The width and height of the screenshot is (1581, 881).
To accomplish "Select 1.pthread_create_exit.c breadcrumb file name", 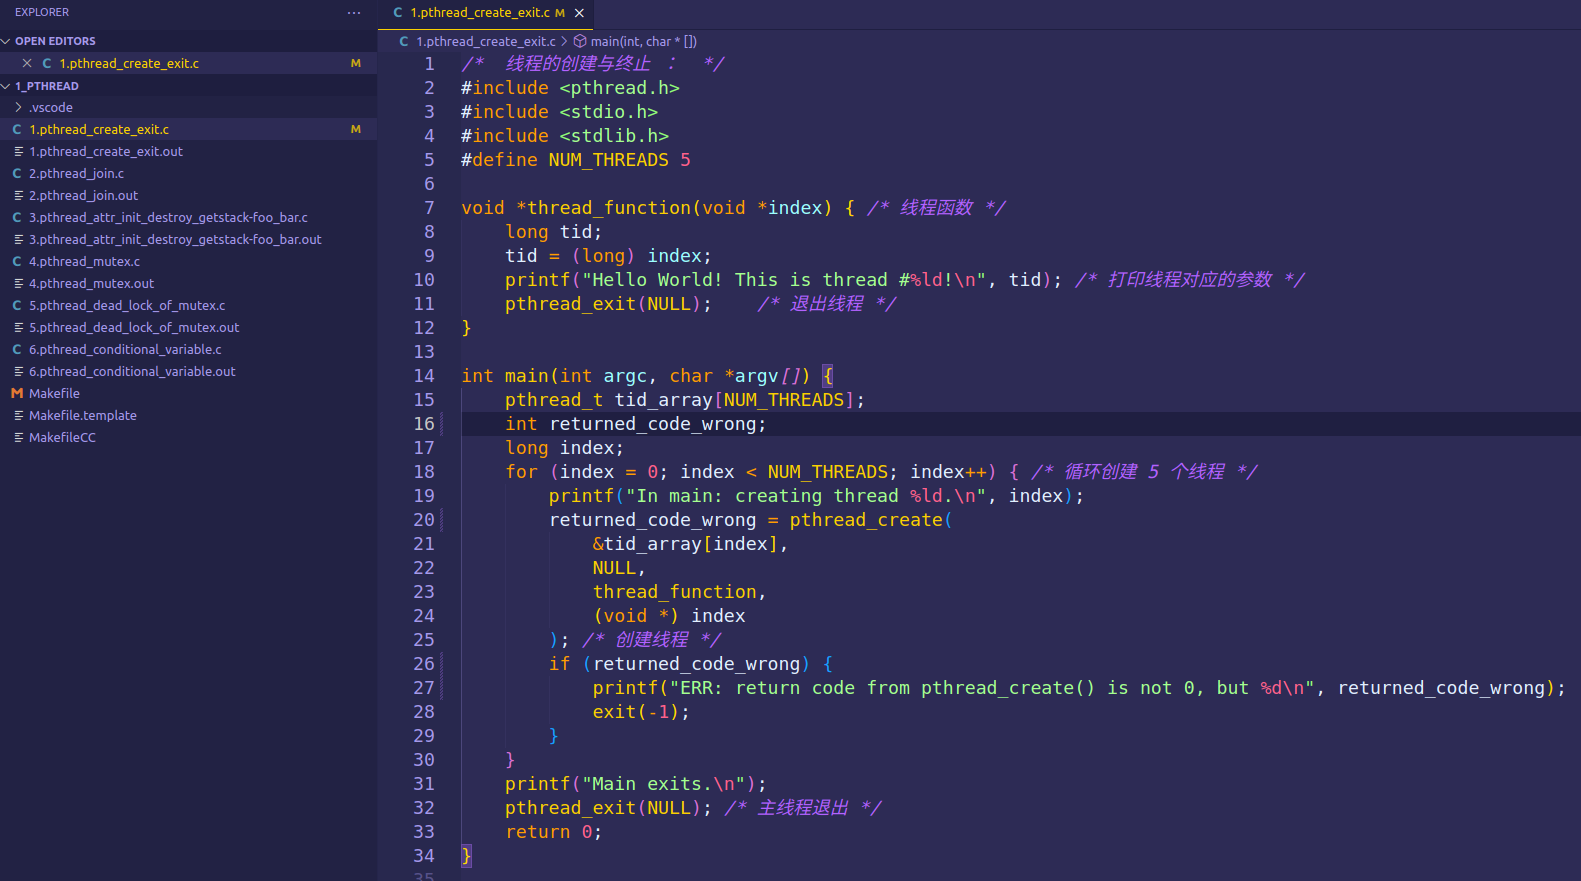I will pos(485,42).
